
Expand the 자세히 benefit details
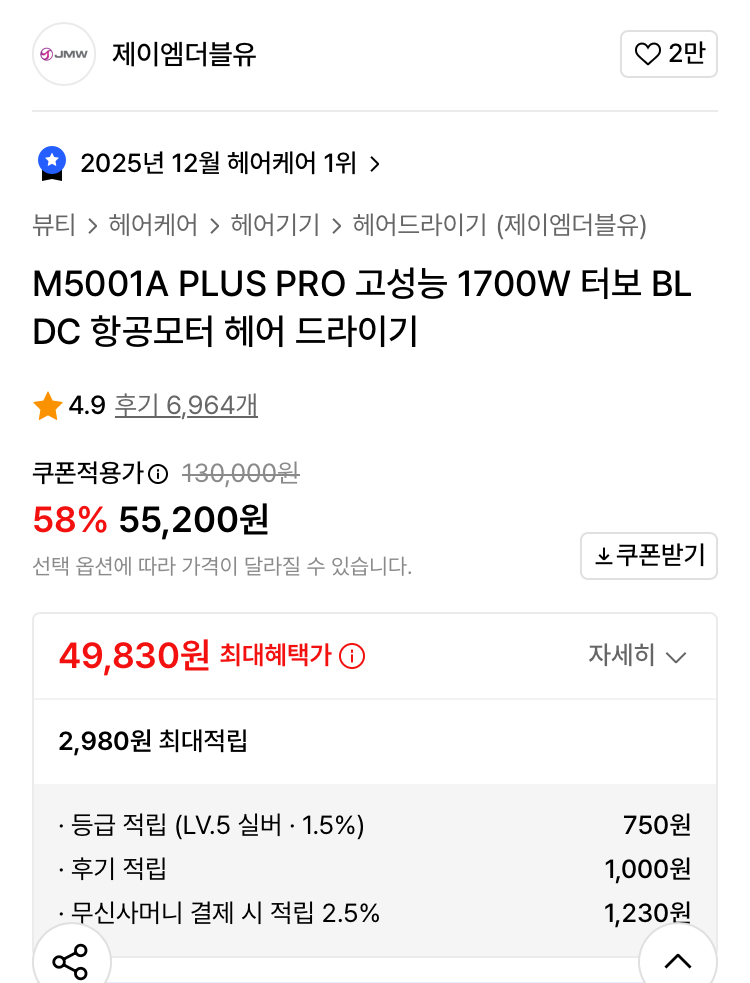[637, 656]
